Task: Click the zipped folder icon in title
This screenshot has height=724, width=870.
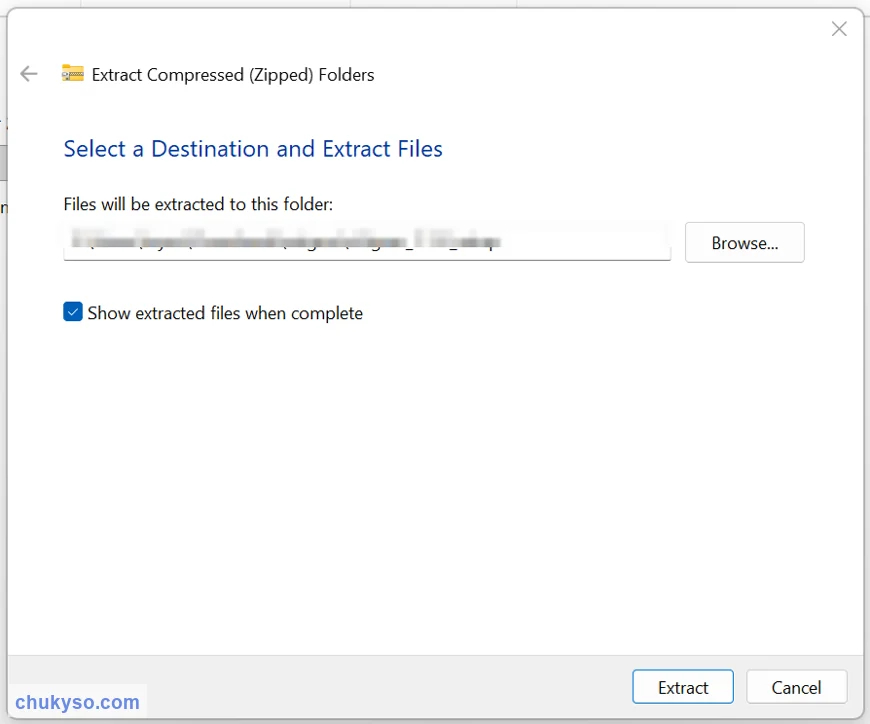Action: 73,73
